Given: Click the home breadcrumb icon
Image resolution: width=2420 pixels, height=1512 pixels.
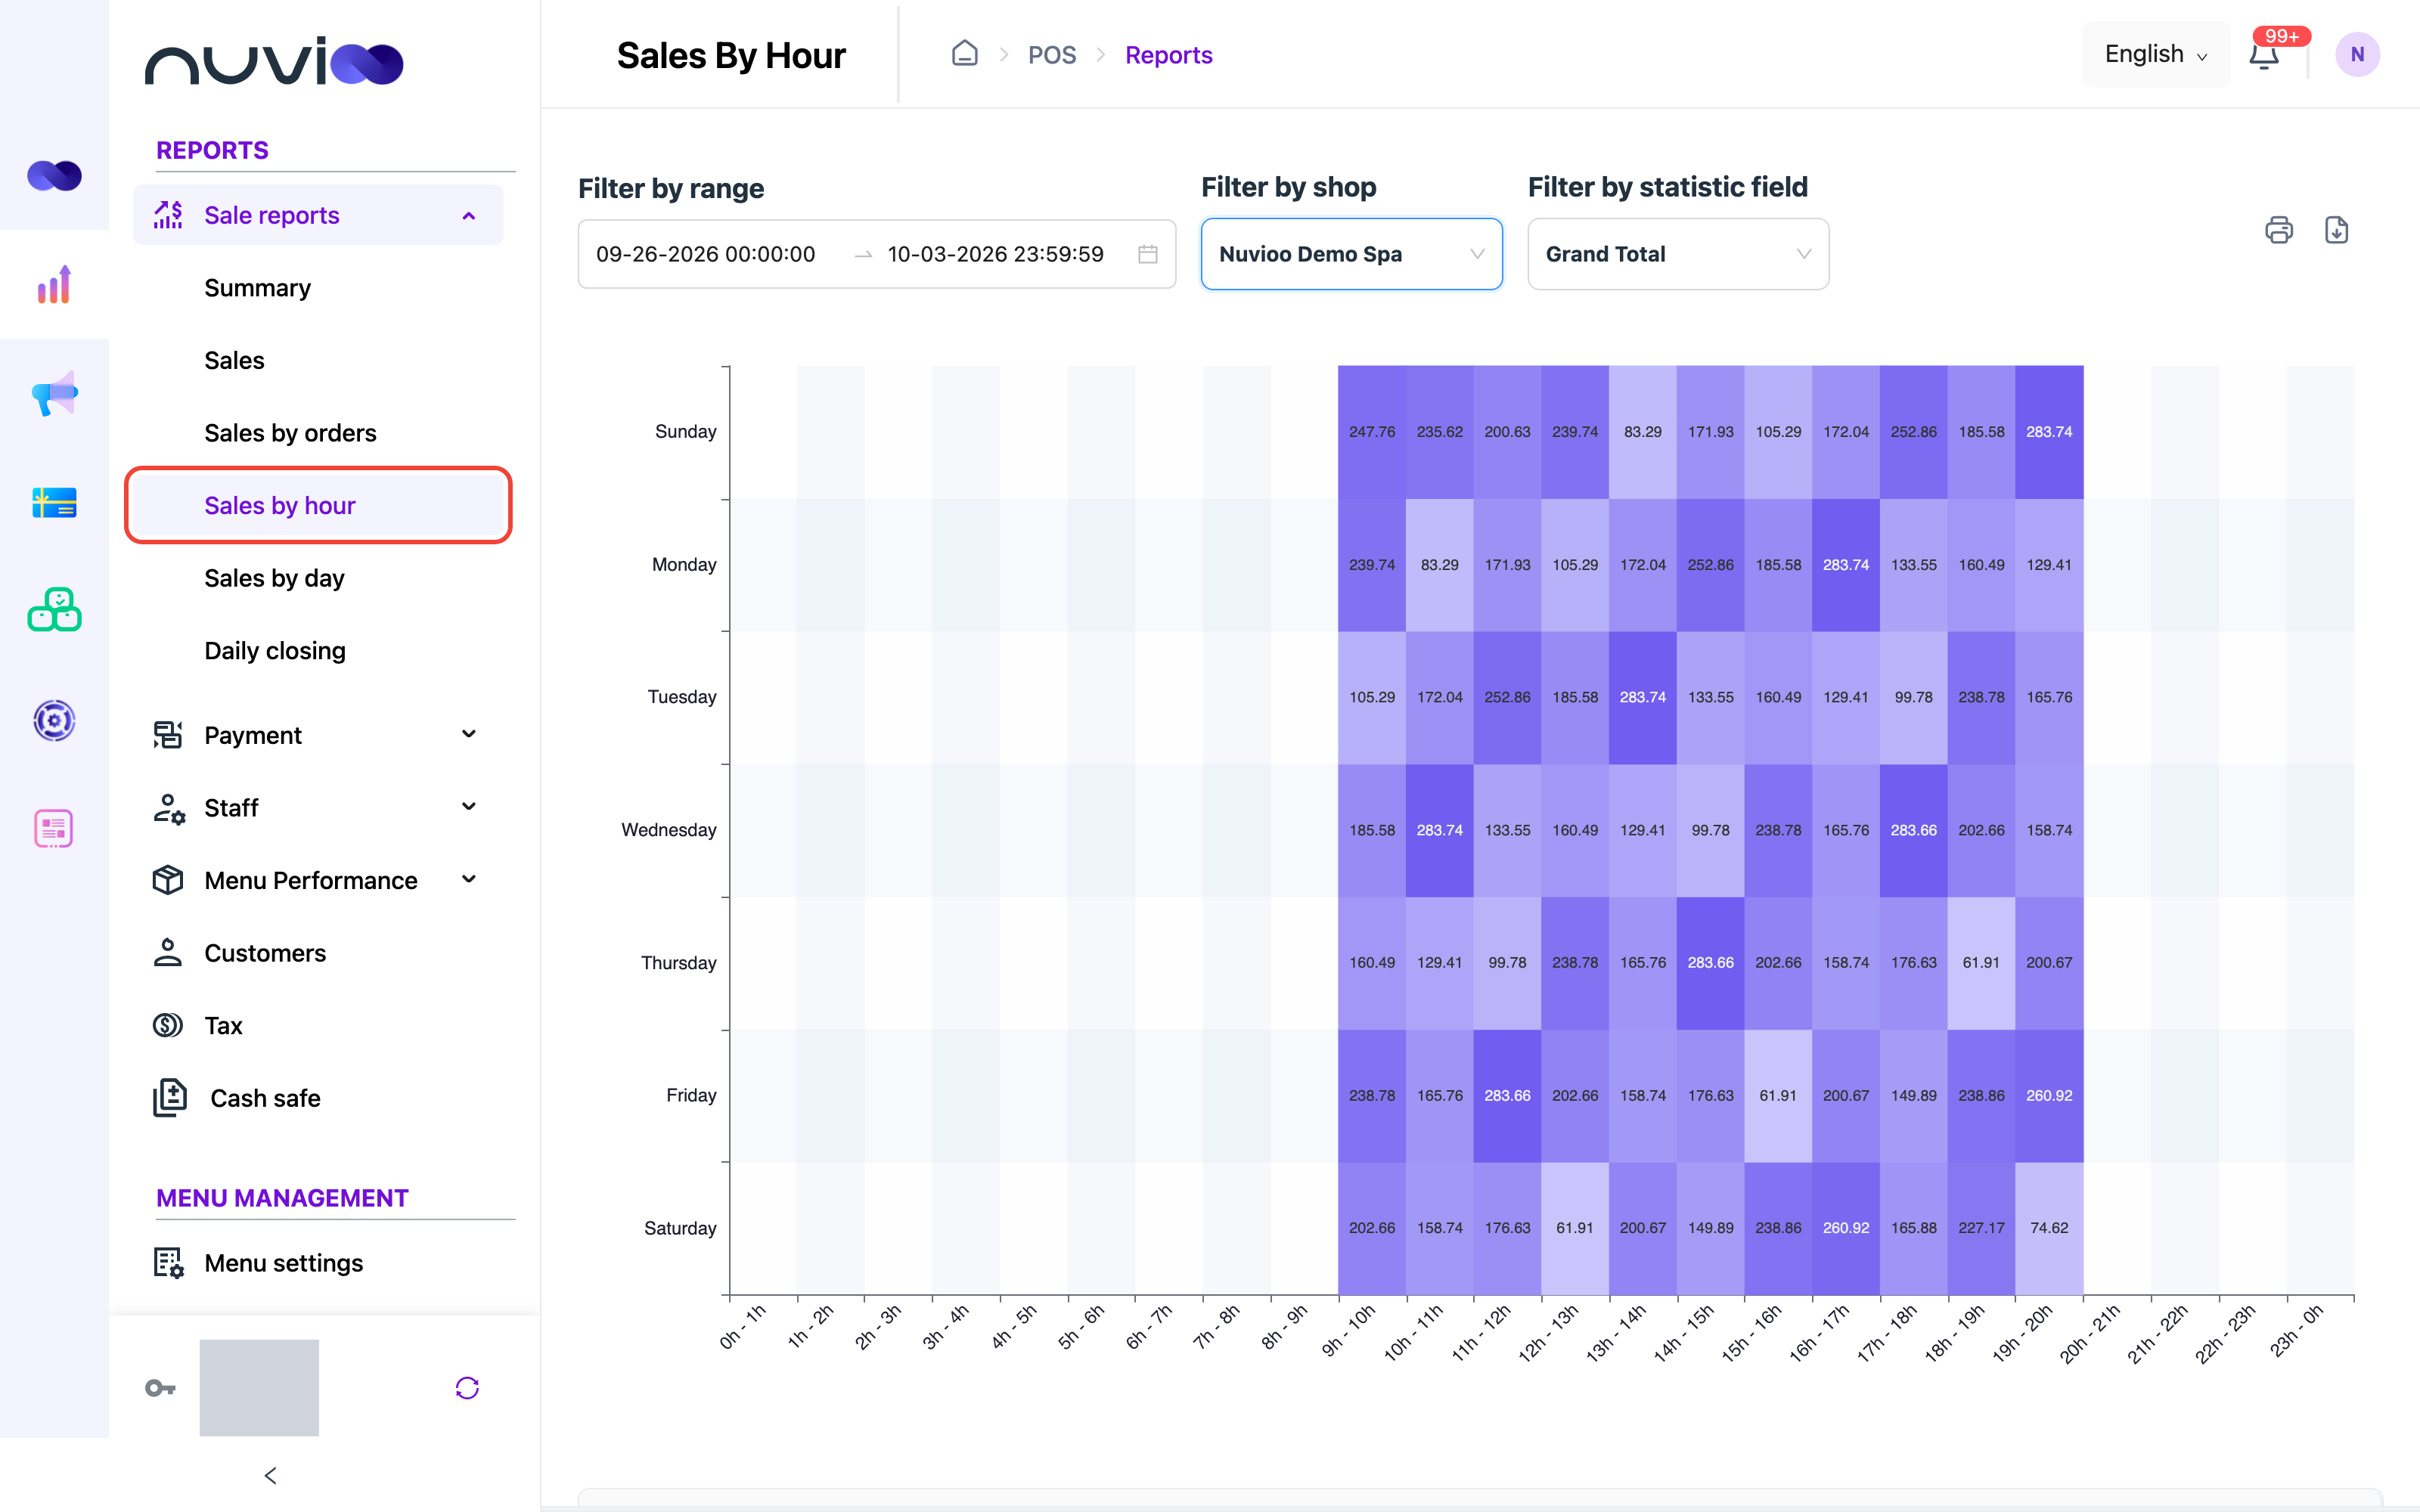Looking at the screenshot, I should click(964, 53).
